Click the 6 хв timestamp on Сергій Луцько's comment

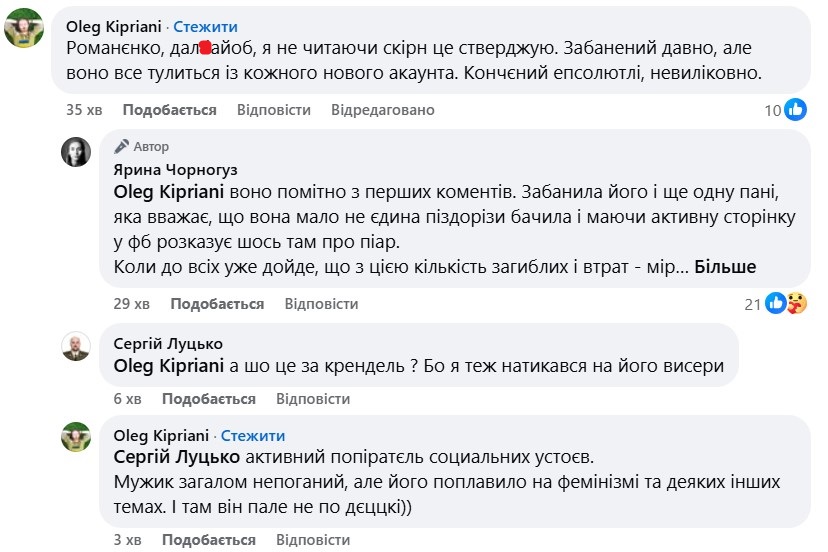coord(127,399)
